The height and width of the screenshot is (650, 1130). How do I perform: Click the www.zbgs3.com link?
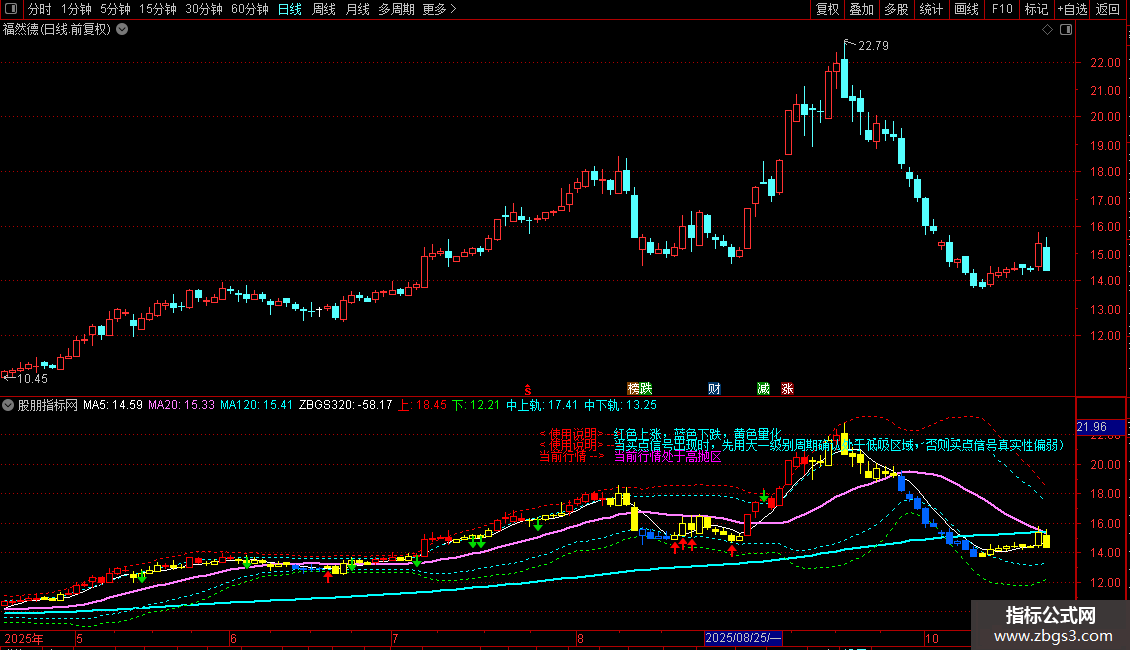pyautogui.click(x=1053, y=636)
